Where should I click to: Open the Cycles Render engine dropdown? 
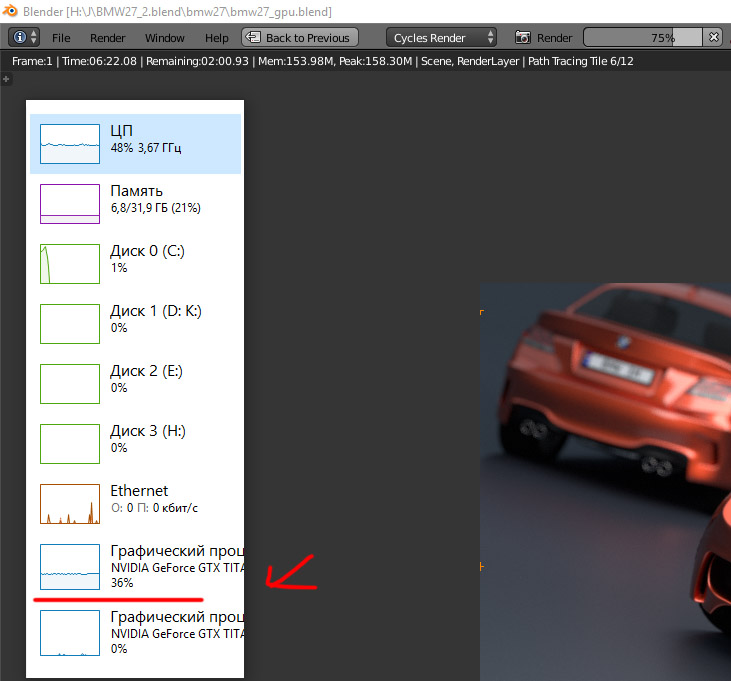[441, 37]
